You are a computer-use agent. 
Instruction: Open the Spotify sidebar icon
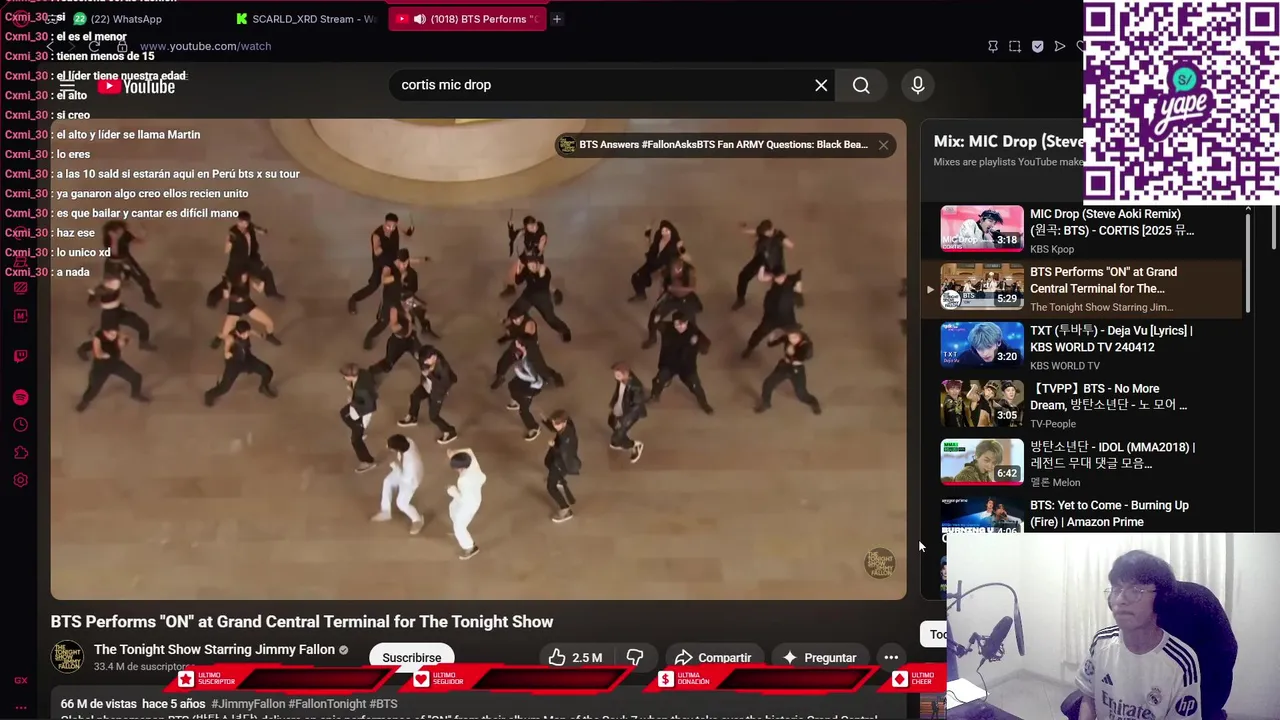pyautogui.click(x=20, y=397)
